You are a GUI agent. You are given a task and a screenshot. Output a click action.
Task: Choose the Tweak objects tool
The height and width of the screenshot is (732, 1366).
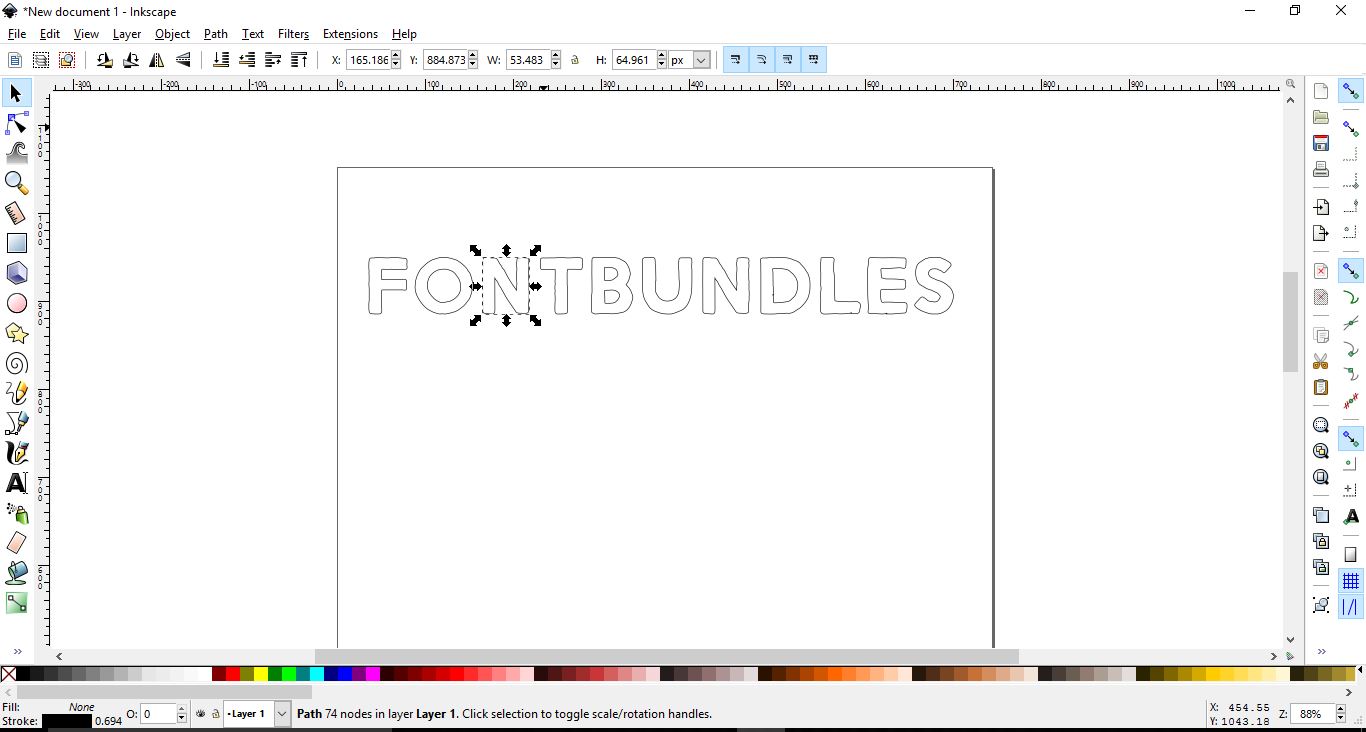(x=16, y=153)
